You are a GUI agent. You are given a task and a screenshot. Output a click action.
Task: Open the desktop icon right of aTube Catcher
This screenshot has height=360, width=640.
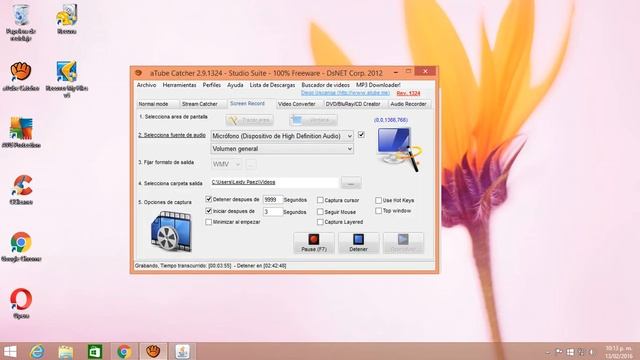(67, 80)
